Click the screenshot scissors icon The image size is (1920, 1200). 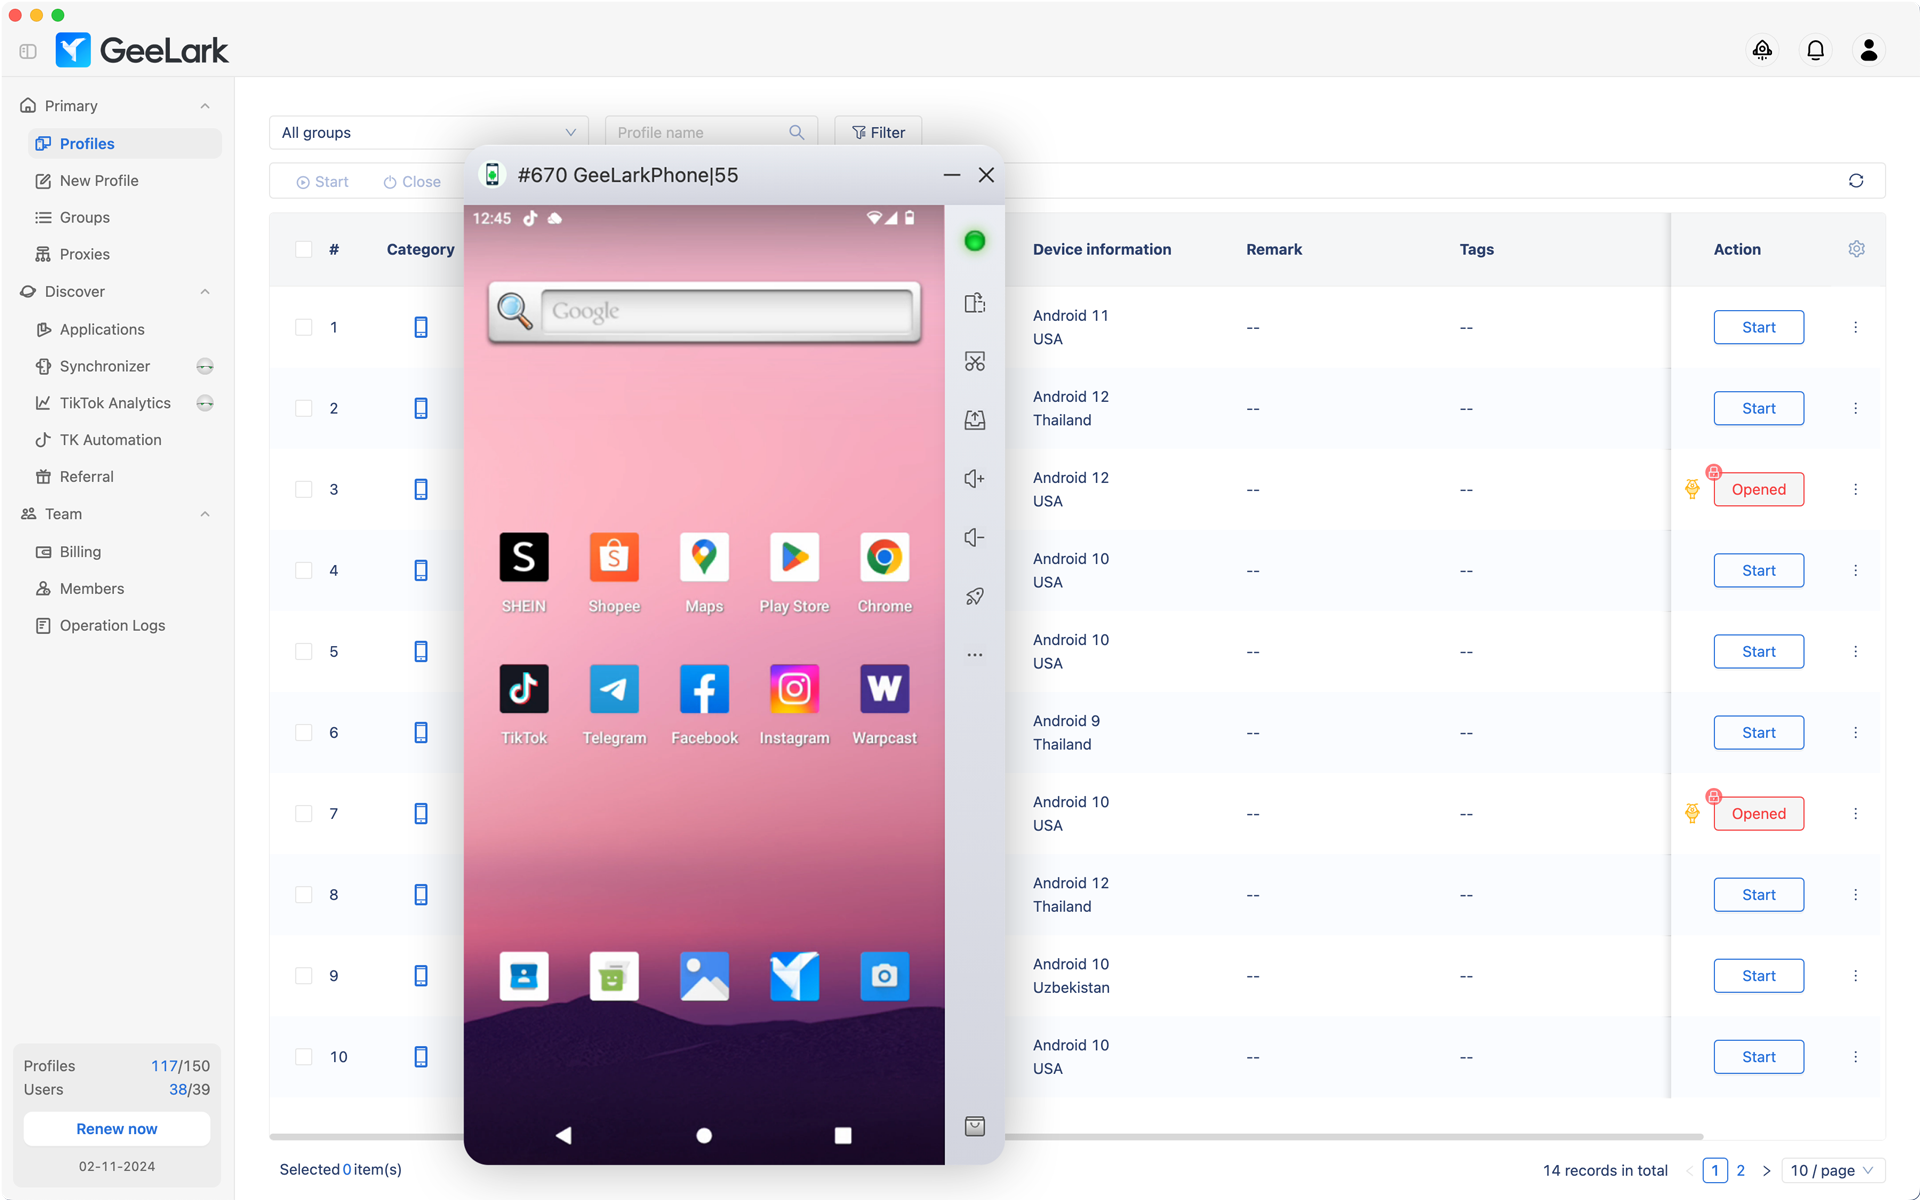coord(974,361)
